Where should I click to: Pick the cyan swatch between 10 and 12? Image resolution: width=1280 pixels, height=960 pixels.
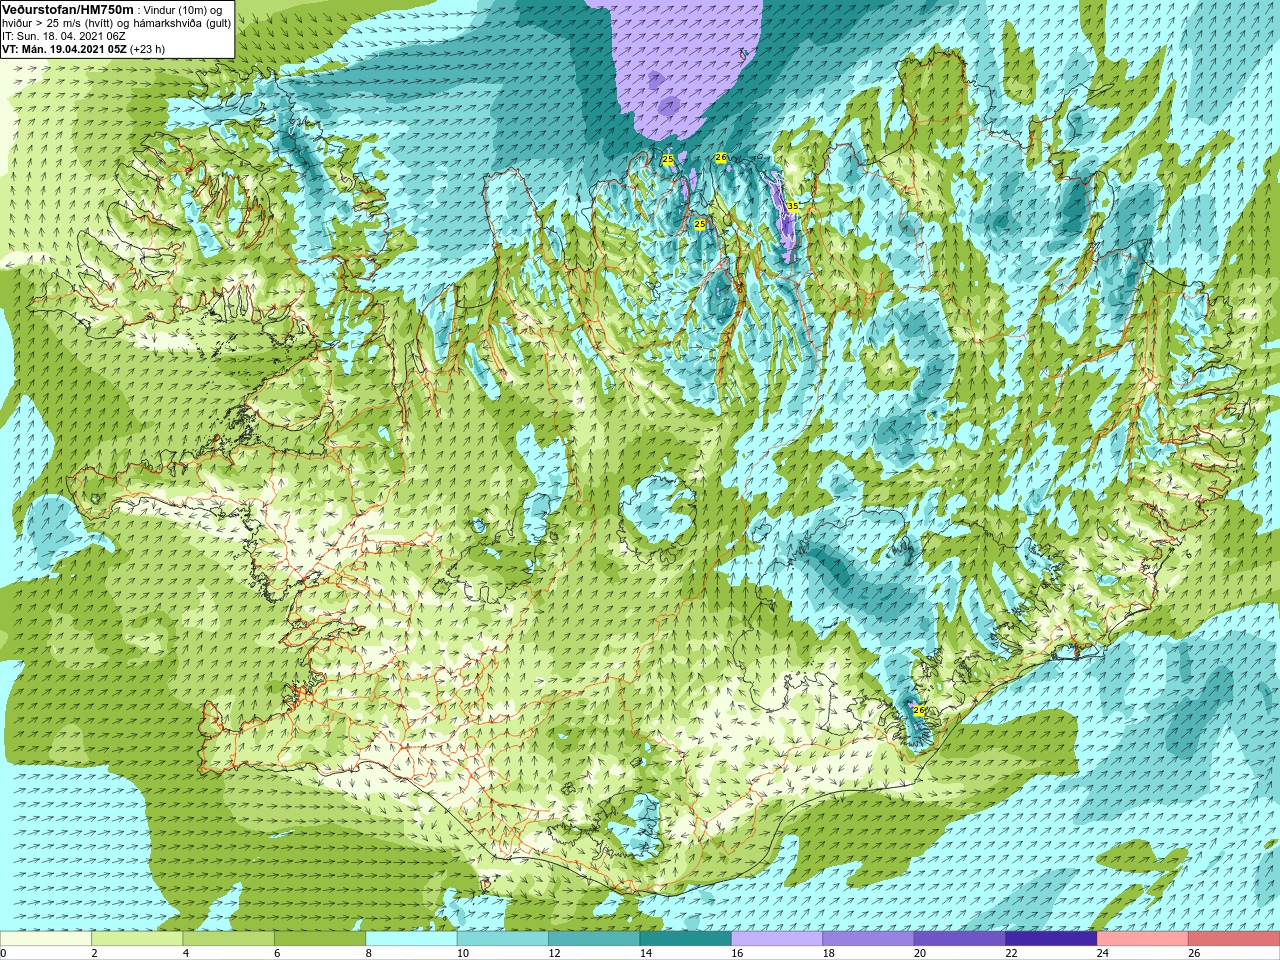pyautogui.click(x=502, y=938)
